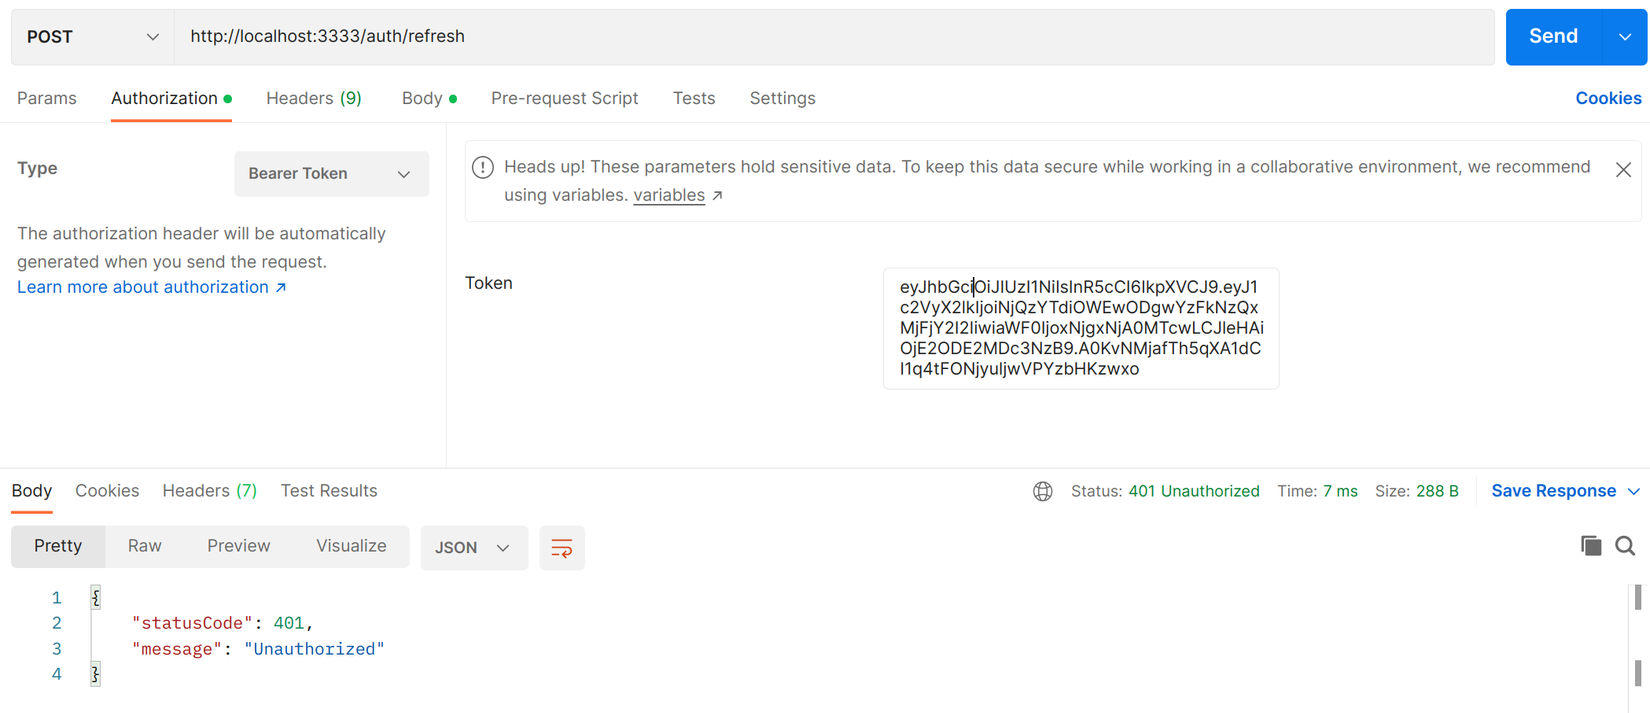
Task: Expand the Send button options arrow
Action: tap(1624, 37)
